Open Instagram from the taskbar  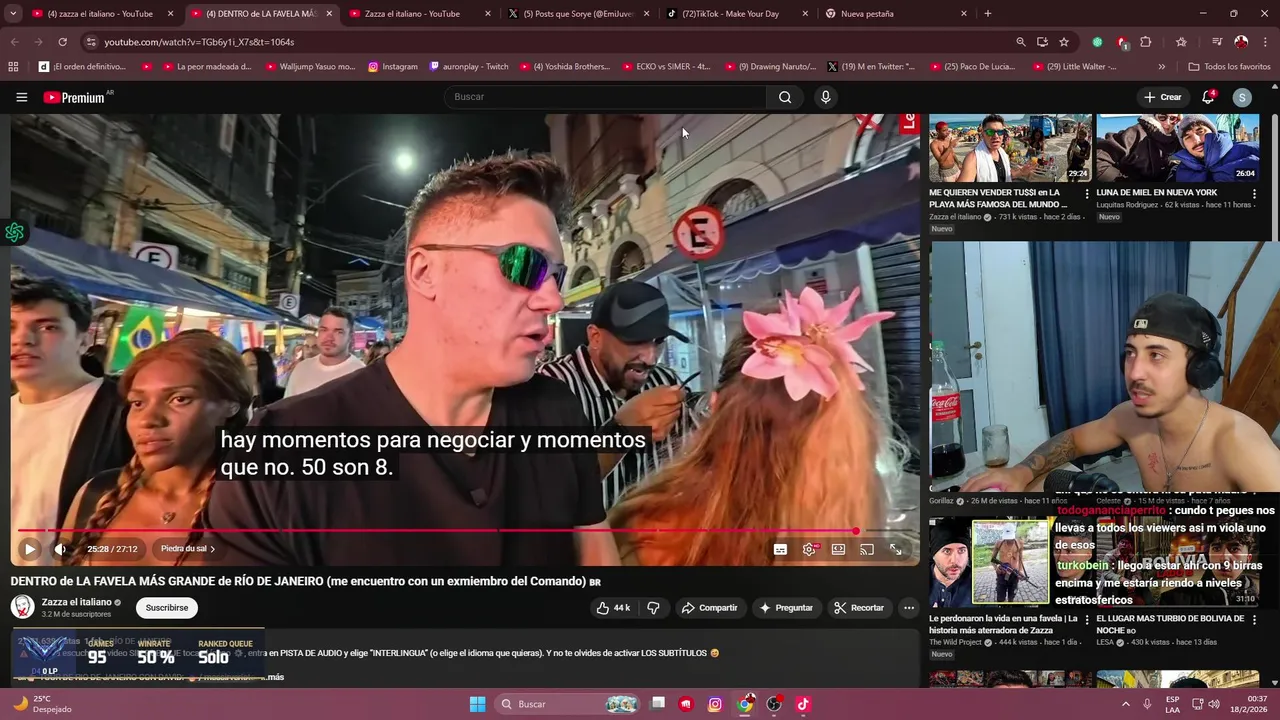715,704
